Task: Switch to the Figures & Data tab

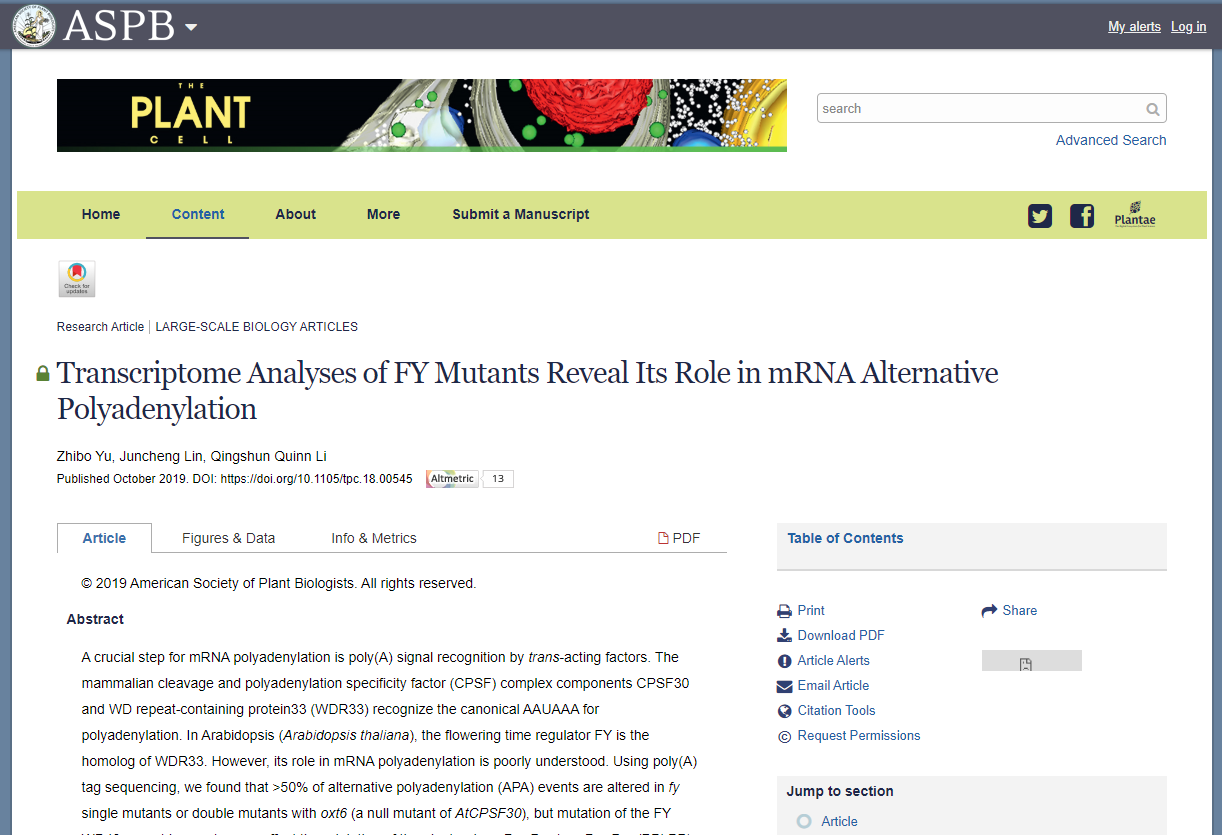Action: tap(228, 538)
